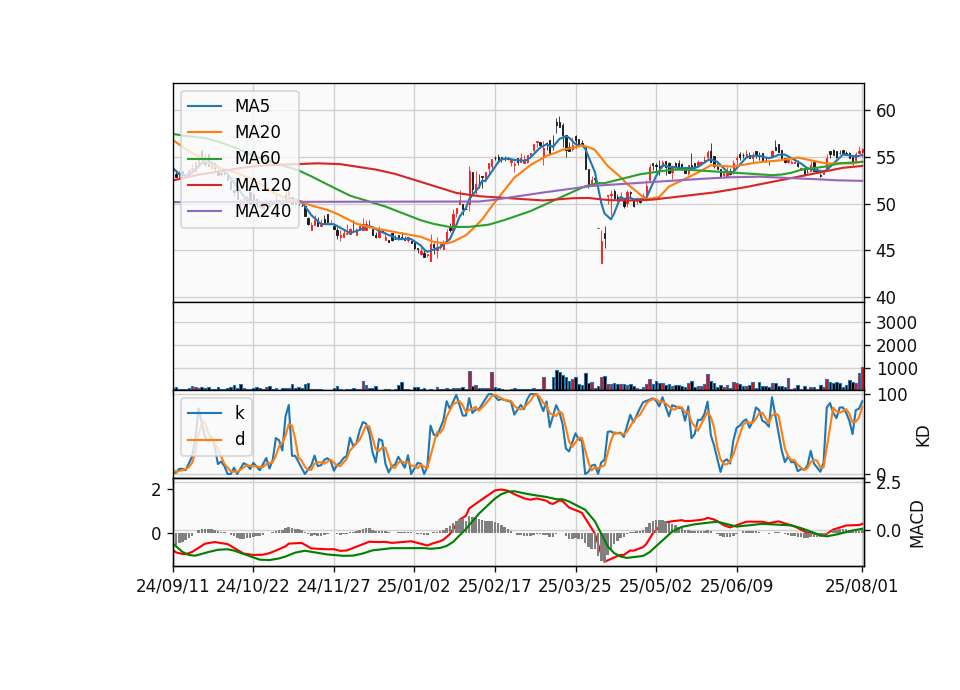The image size is (960, 690).
Task: Click the 24/09/11 date axis label
Action: click(x=173, y=587)
